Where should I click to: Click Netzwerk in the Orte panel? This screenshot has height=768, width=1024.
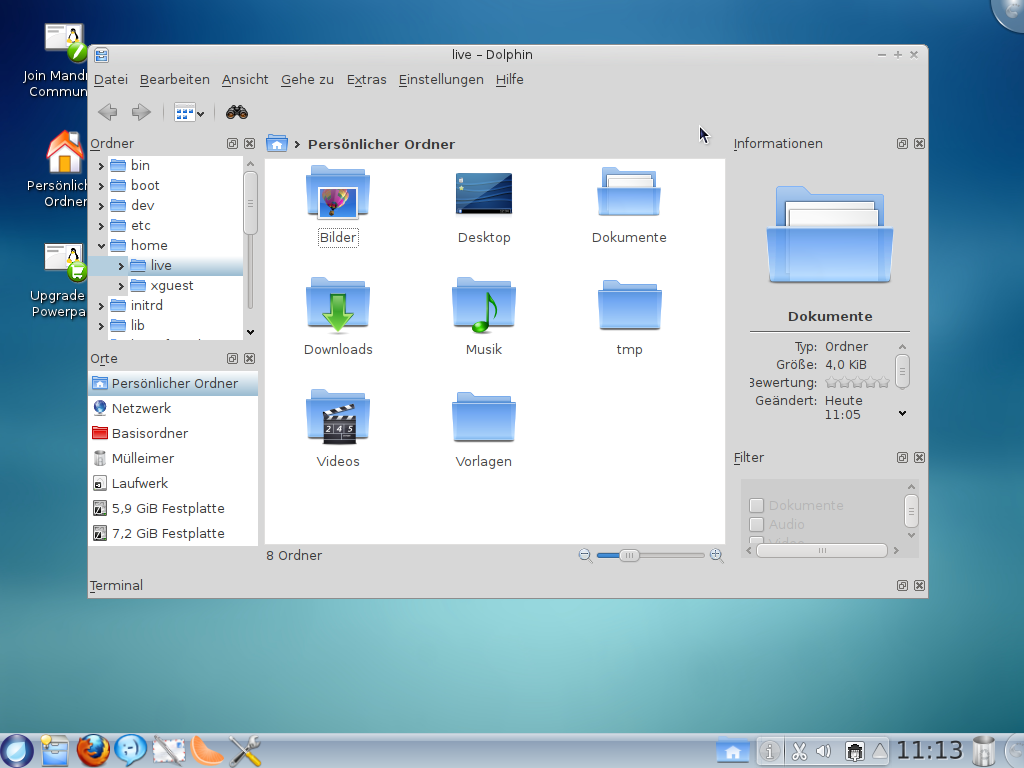point(141,408)
